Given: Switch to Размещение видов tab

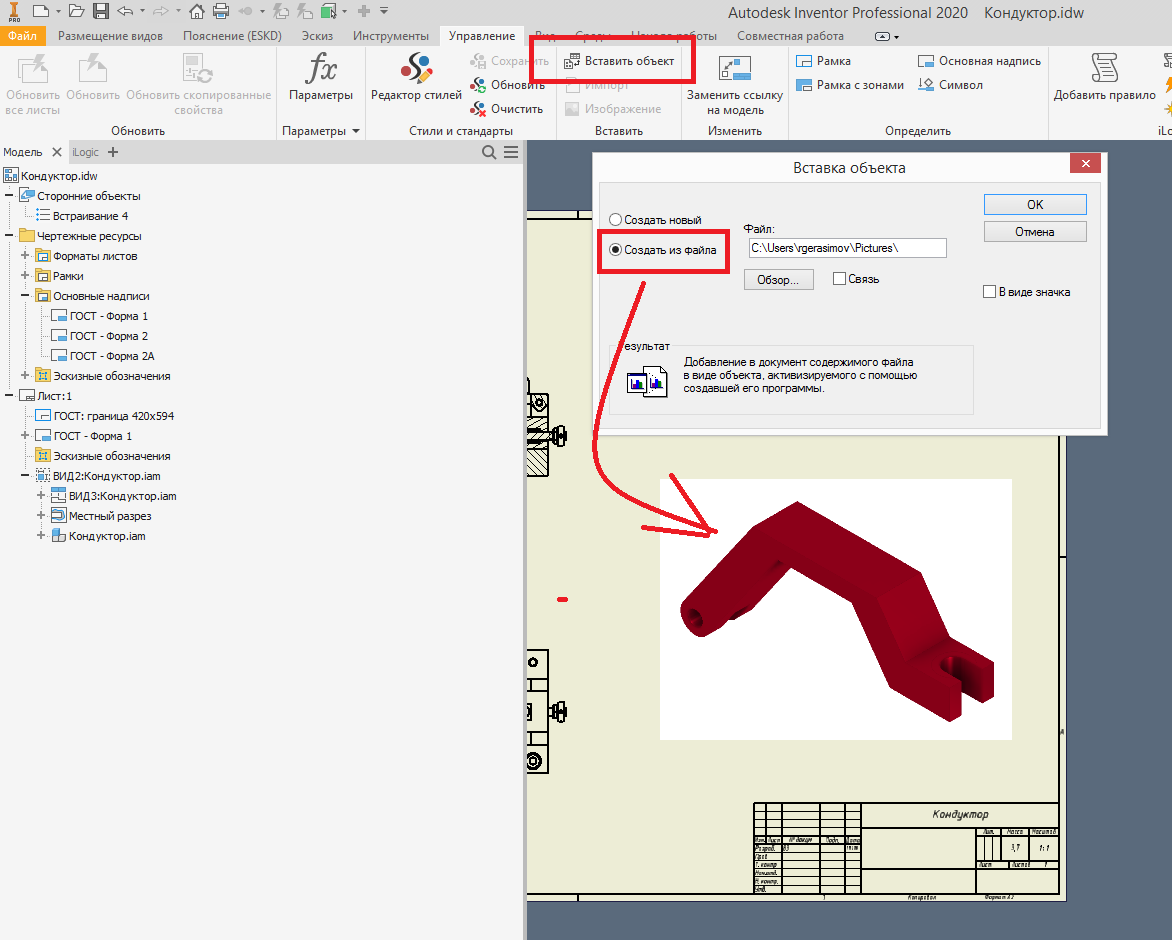Looking at the screenshot, I should 110,36.
